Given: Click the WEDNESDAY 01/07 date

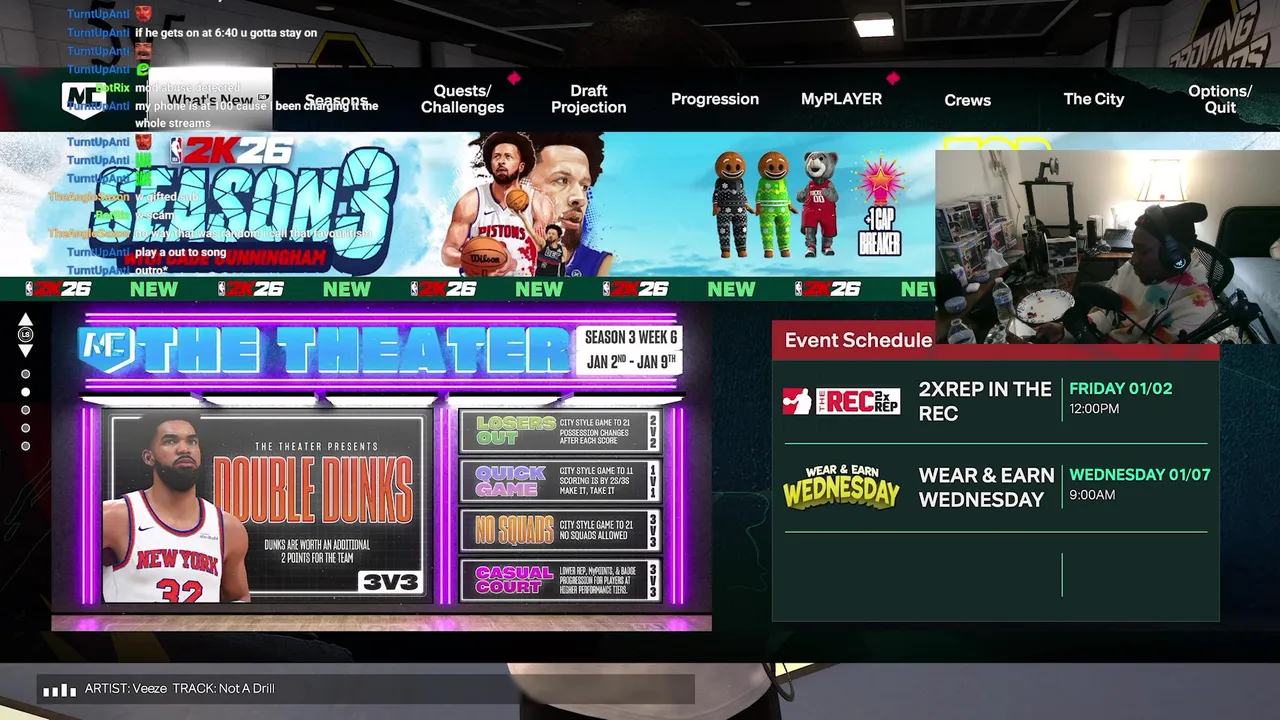Looking at the screenshot, I should pyautogui.click(x=1140, y=474).
